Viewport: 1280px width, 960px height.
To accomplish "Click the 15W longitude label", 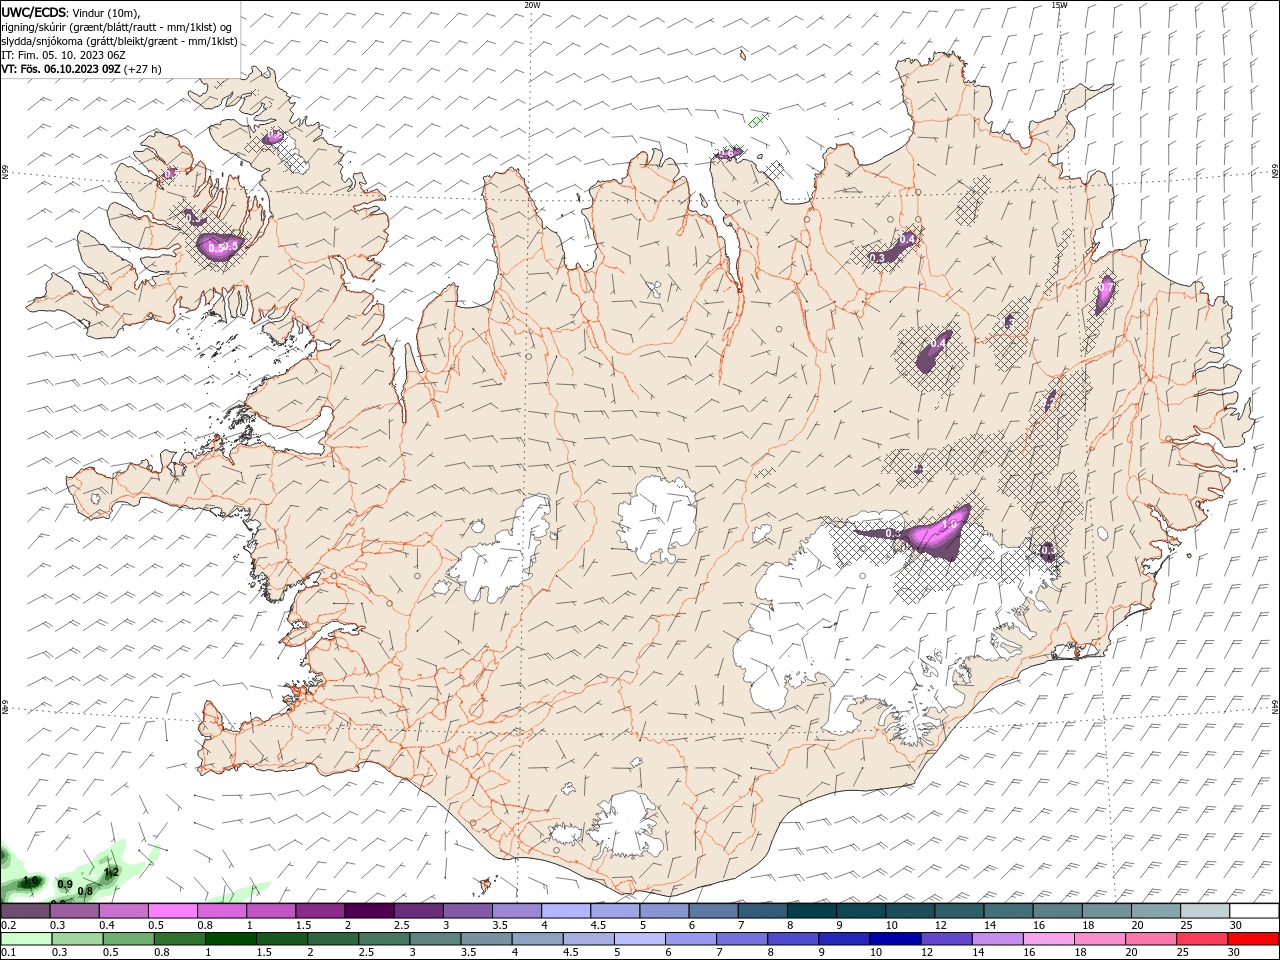I will tap(1059, 5).
